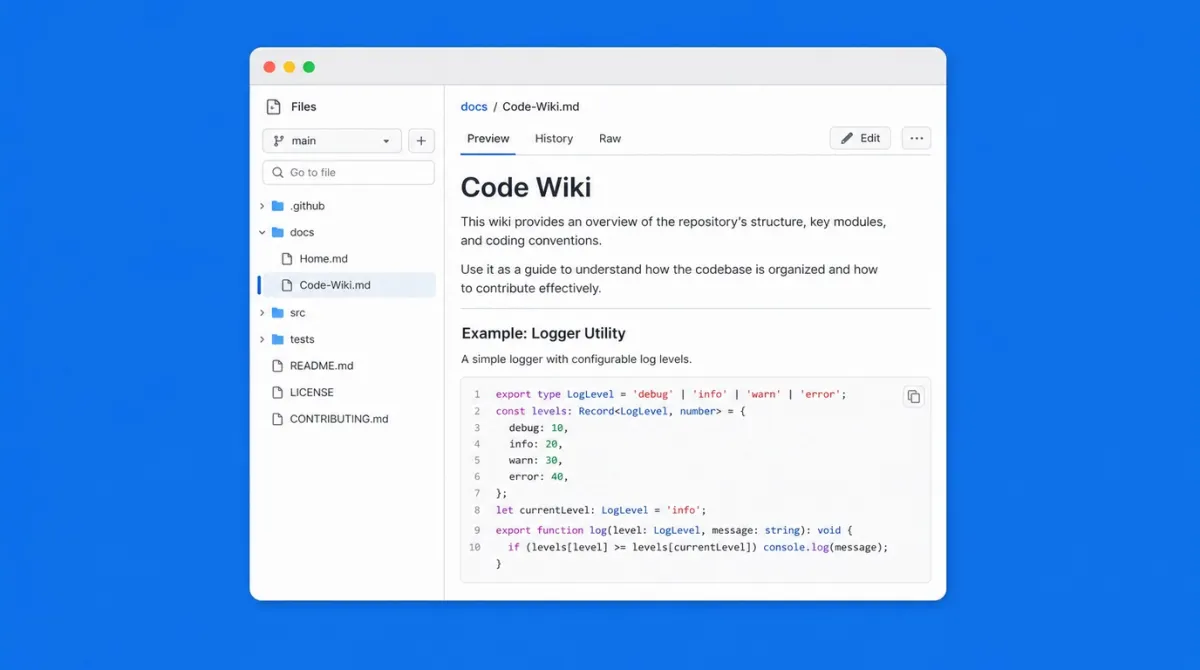Viewport: 1200px width, 670px height.
Task: Click the docs folder icon
Action: (x=278, y=232)
